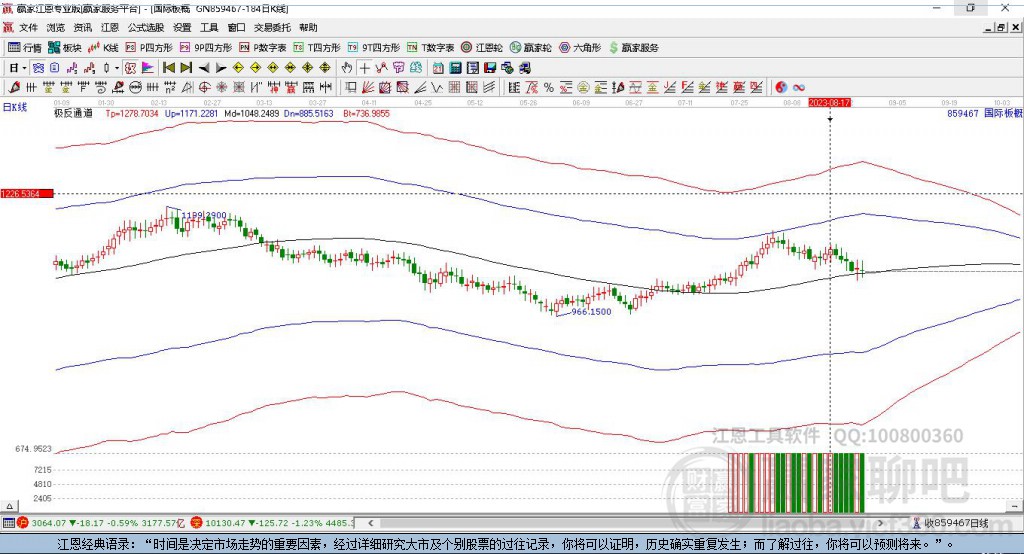Click the infinity loop icon
The height and width of the screenshot is (554, 1024).
(798, 88)
